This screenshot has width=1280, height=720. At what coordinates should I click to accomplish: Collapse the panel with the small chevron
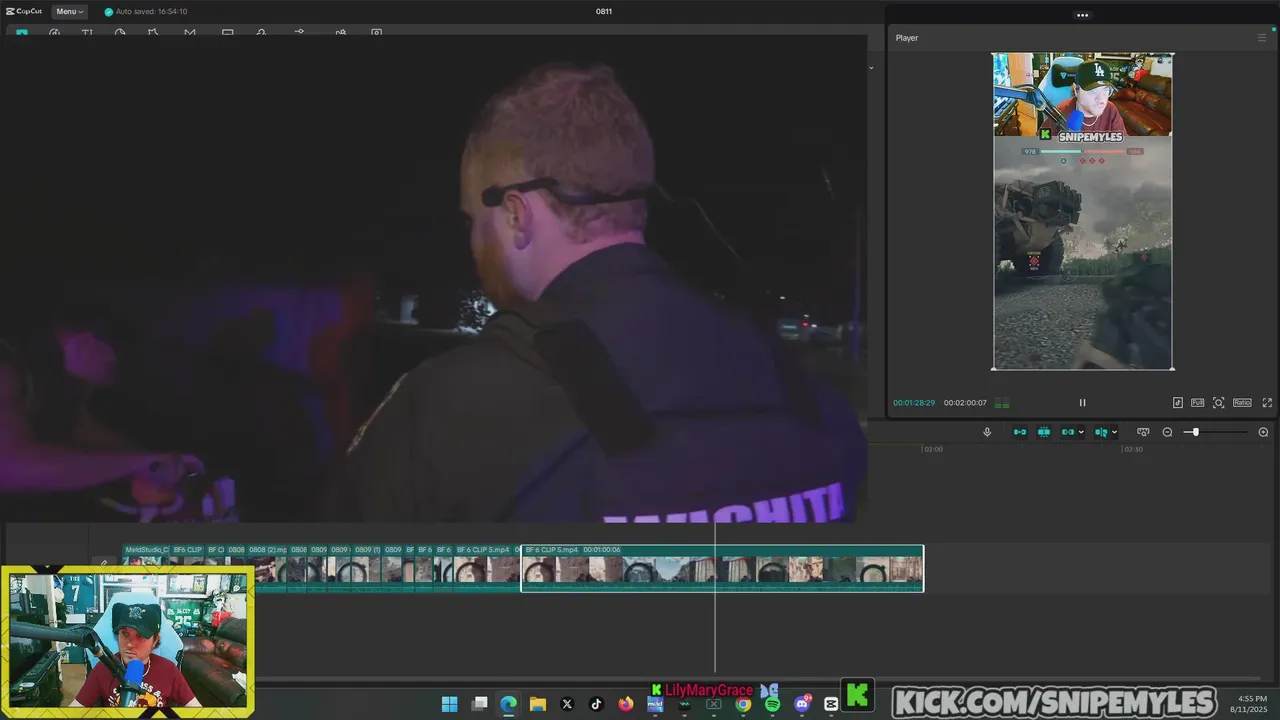tap(871, 68)
